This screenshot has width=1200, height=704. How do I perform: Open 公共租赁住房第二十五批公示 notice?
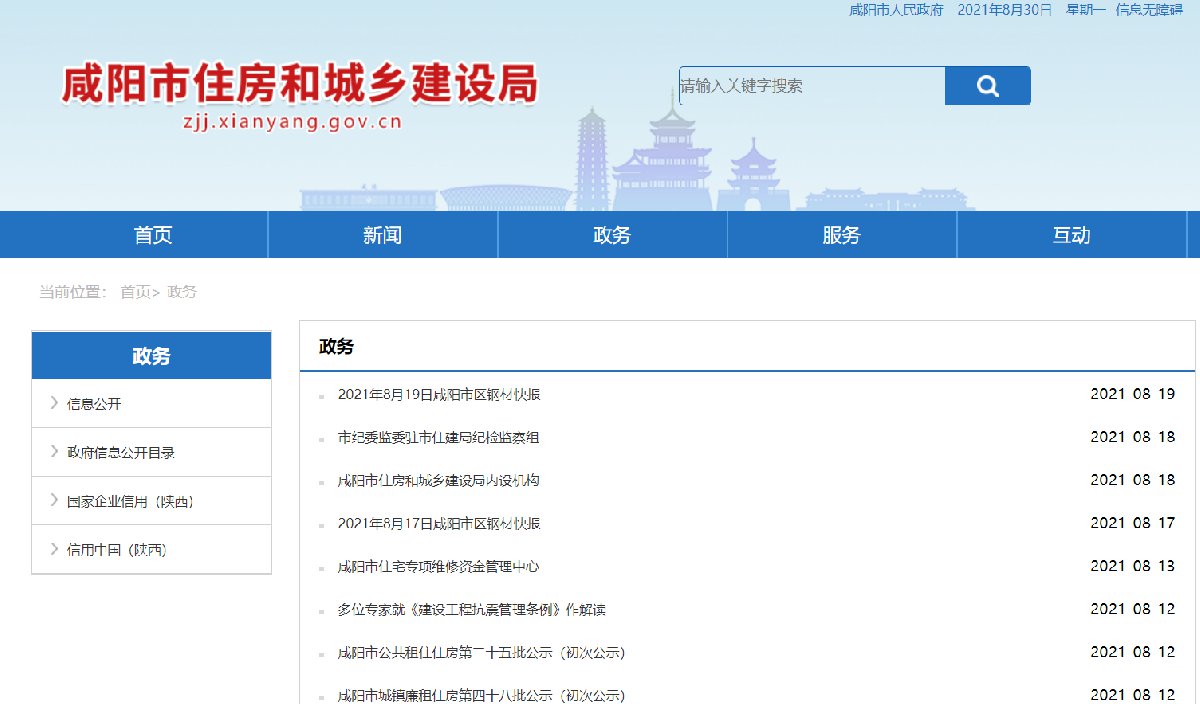point(481,653)
